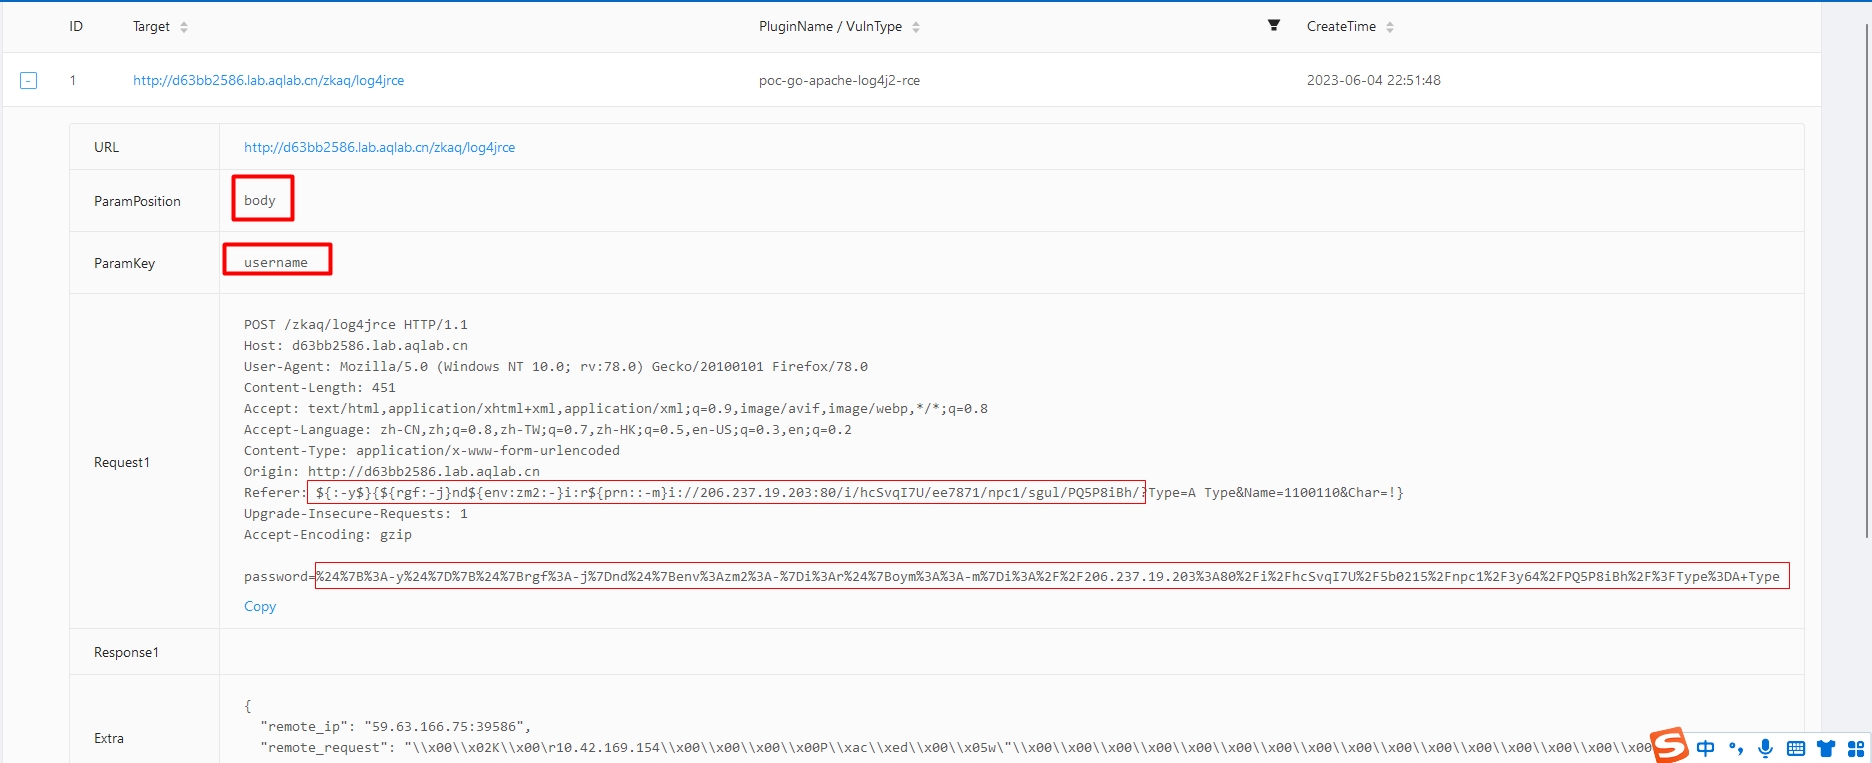Select Upgrade-Insecure-Requests: 1 line
The image size is (1872, 763).
tap(356, 513)
